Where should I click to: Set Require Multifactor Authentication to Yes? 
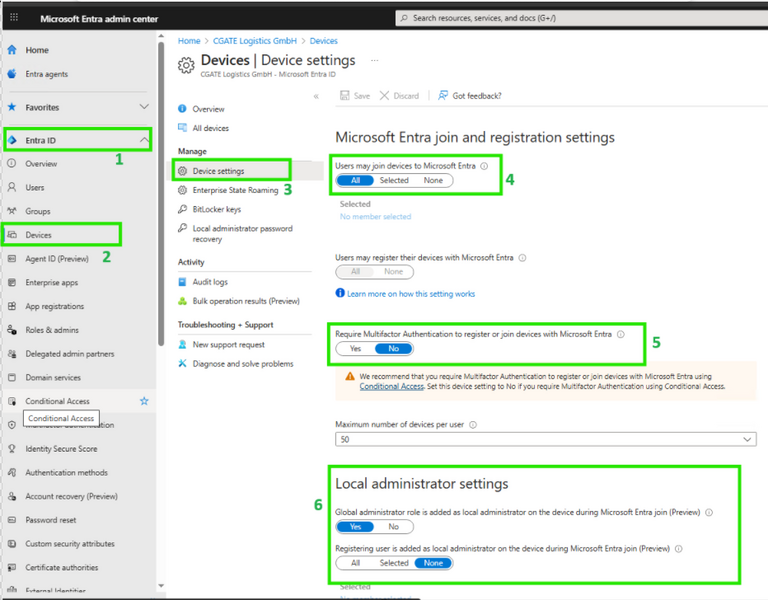coord(355,349)
